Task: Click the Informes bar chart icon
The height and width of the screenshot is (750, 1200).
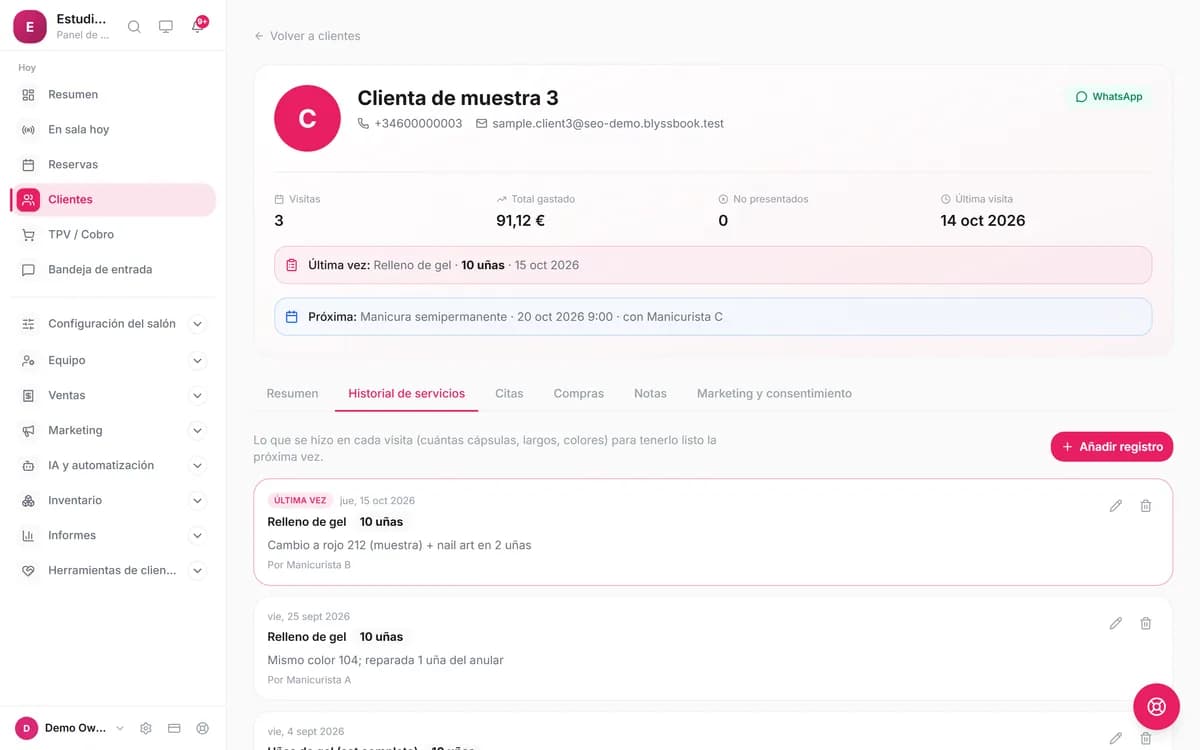Action: tap(28, 535)
